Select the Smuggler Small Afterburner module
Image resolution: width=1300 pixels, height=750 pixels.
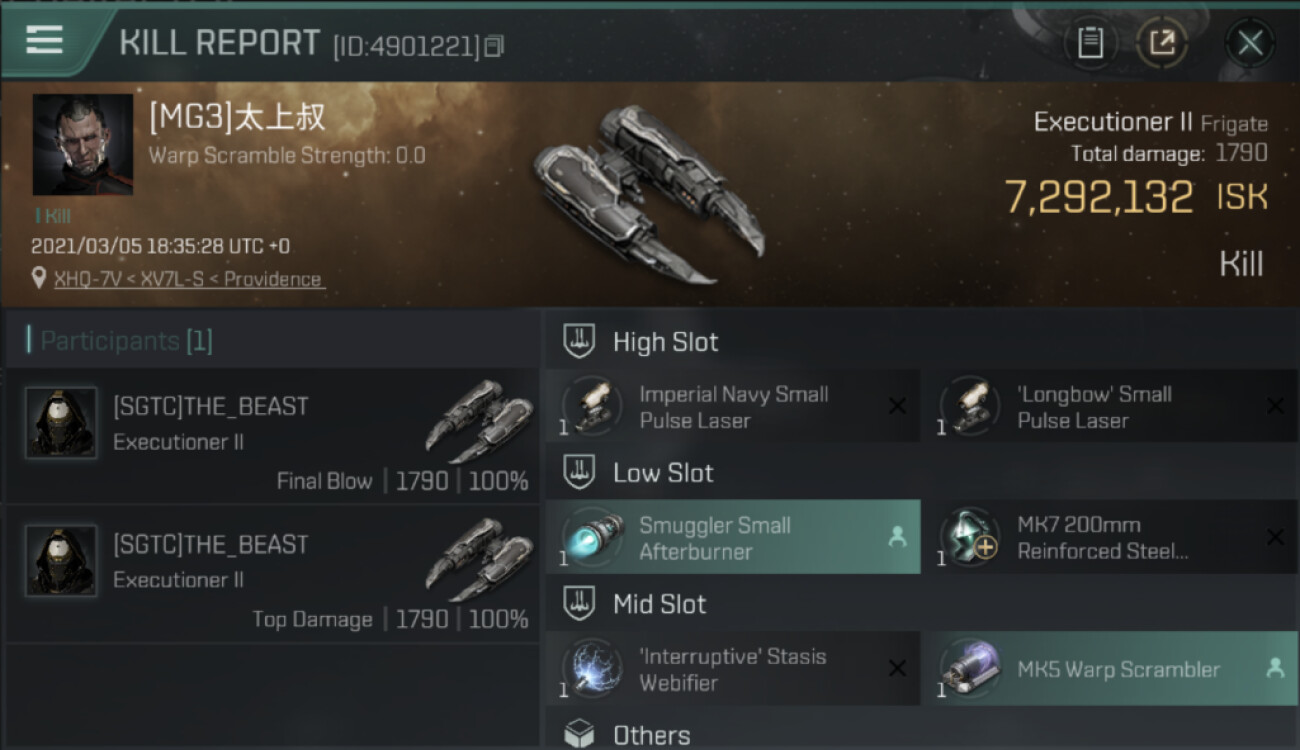(x=732, y=538)
